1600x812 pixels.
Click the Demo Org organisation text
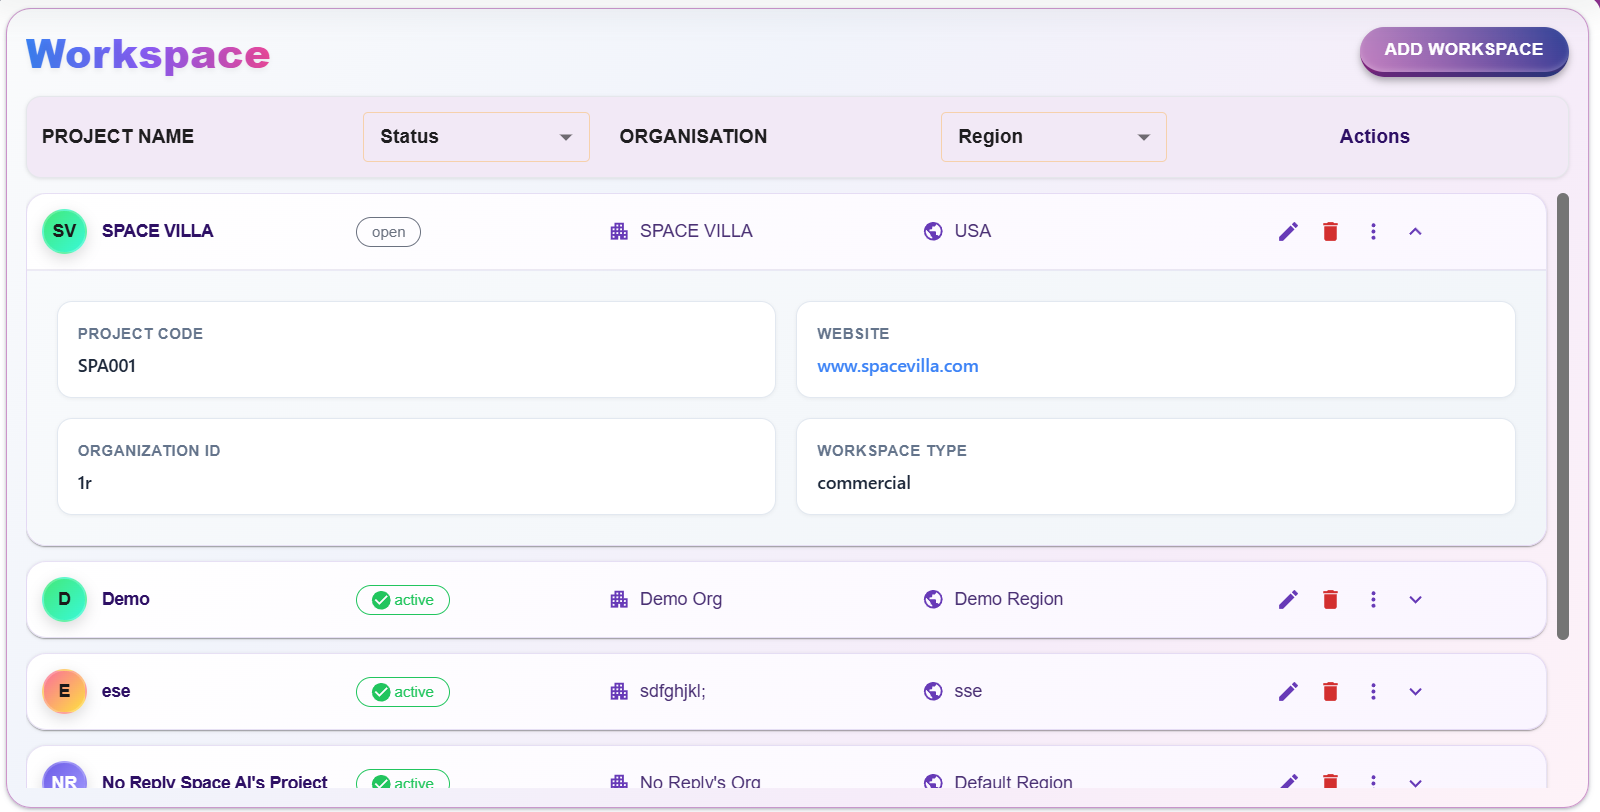coord(681,599)
